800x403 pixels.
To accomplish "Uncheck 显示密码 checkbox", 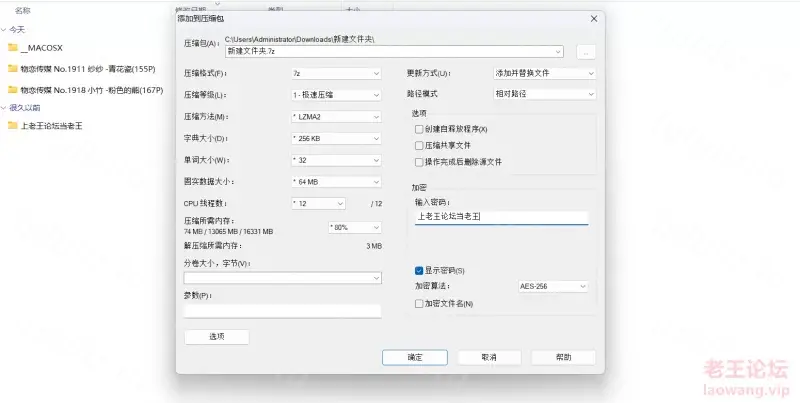I will click(419, 270).
